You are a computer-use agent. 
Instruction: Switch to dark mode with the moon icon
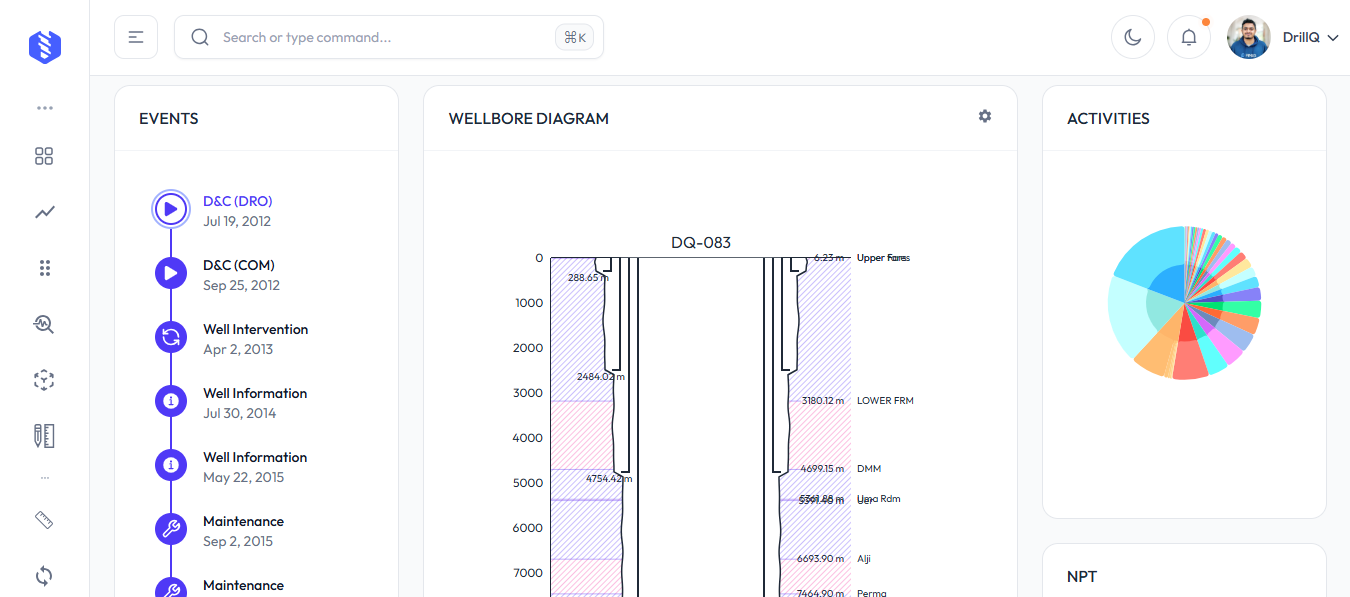pos(1133,37)
